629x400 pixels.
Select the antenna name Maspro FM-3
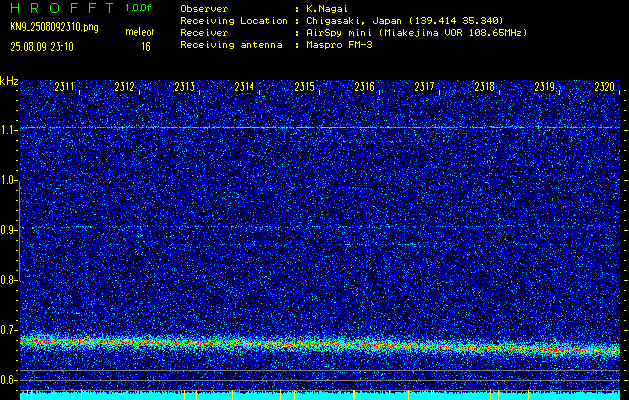click(x=339, y=45)
